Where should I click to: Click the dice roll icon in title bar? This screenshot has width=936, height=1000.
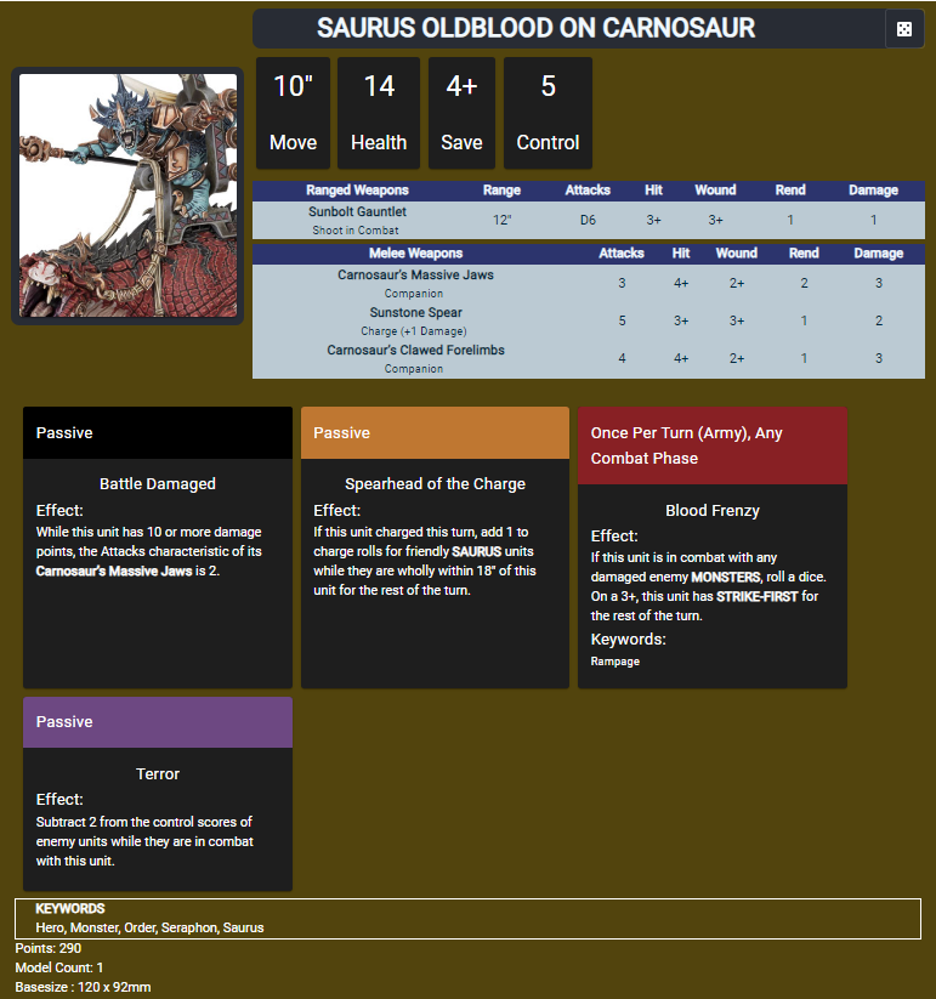coord(904,29)
